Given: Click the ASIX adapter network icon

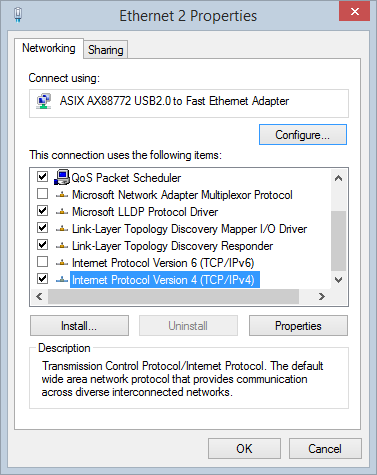Looking at the screenshot, I should 44,101.
